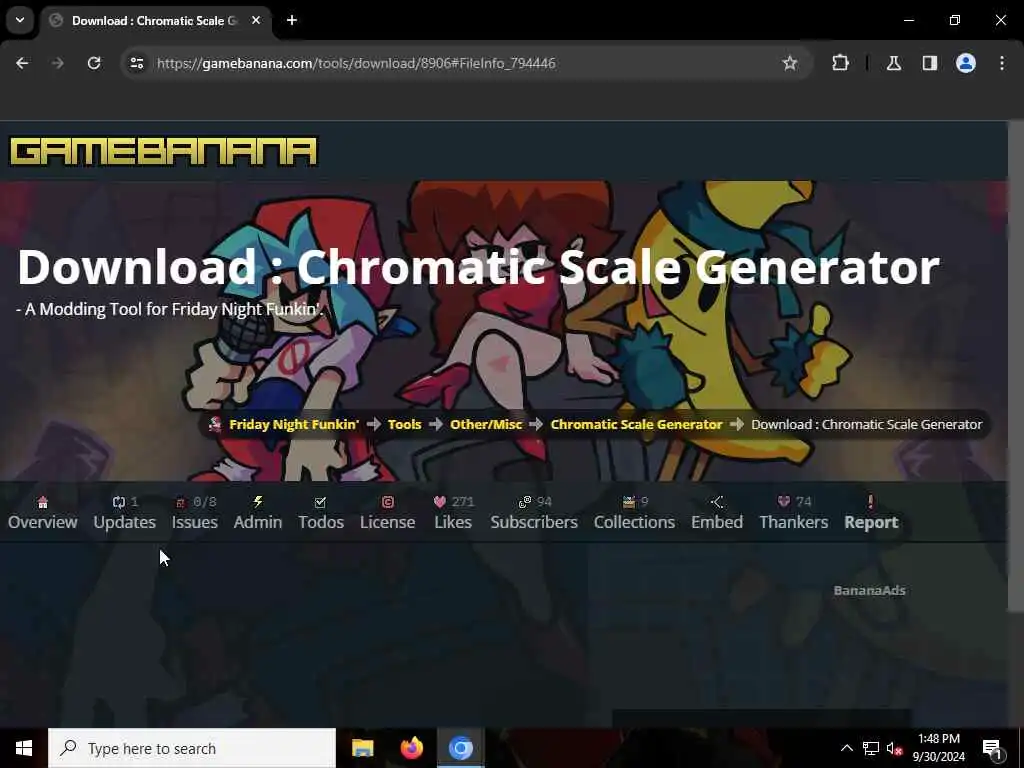Click the share icon above Embed
The image size is (1024, 768).
point(717,502)
